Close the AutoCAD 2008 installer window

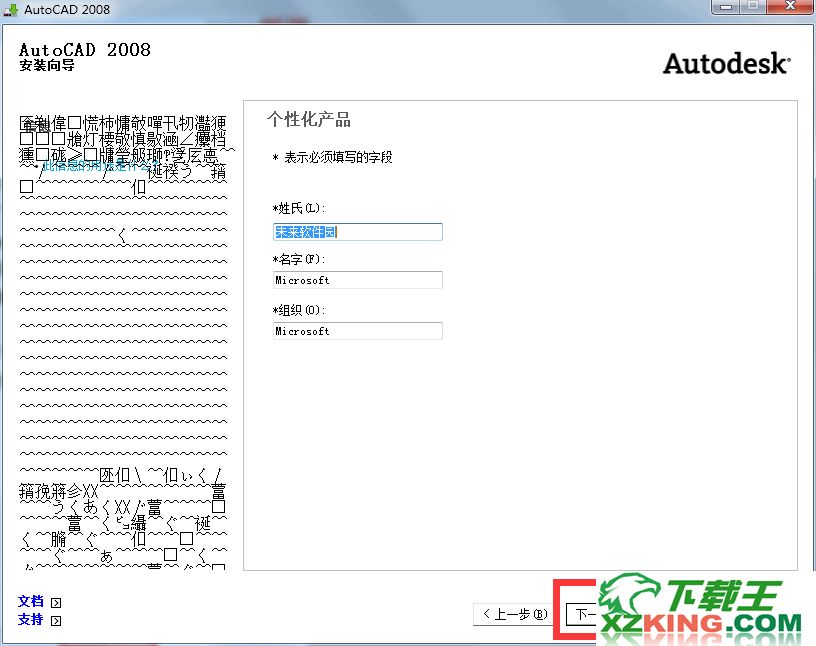[790, 6]
